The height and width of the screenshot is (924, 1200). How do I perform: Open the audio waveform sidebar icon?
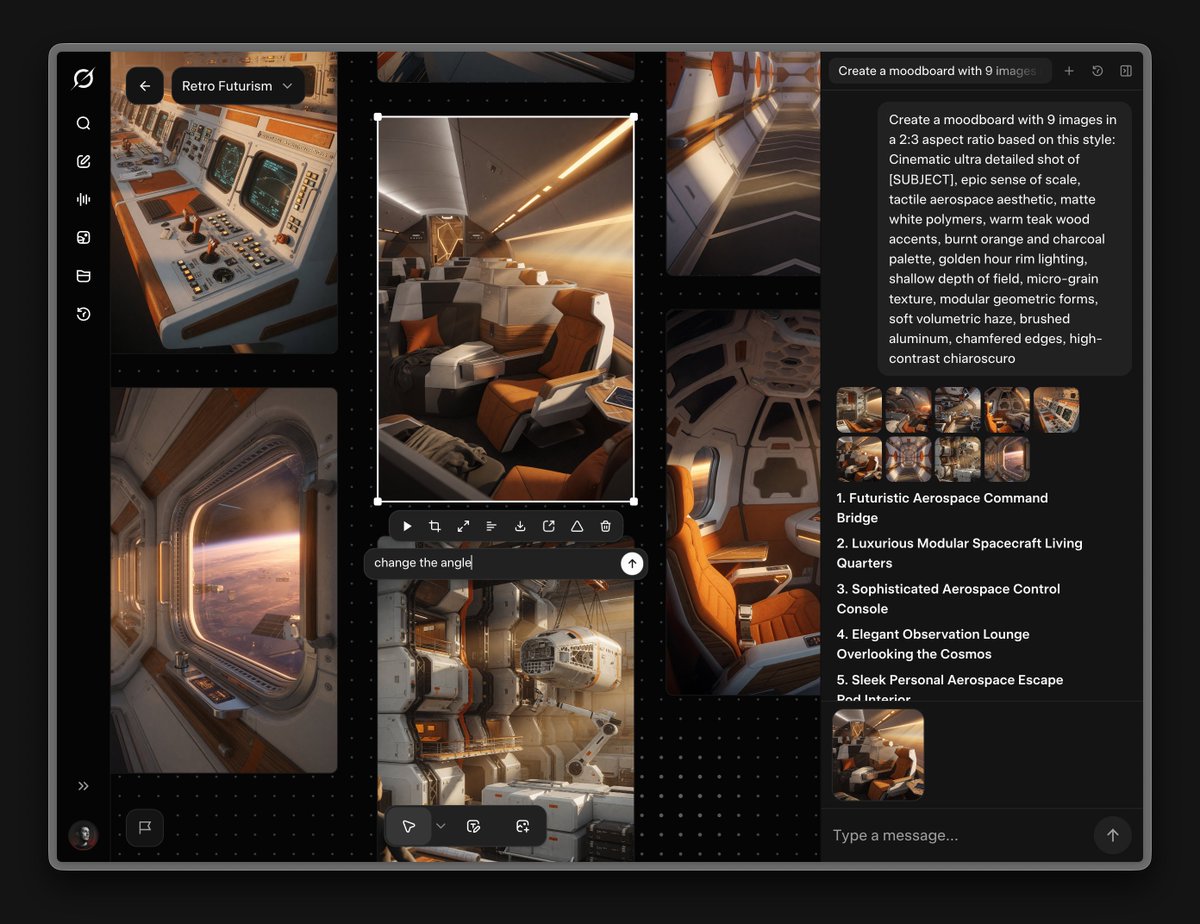[x=83, y=199]
